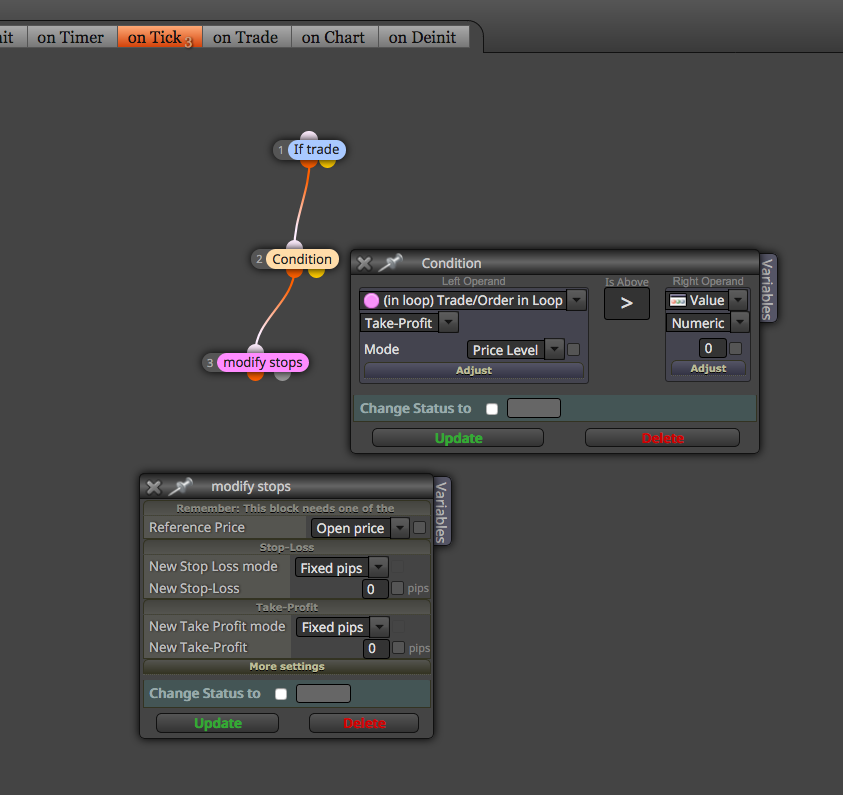Enable Change Status to checkbox in Condition panel
The height and width of the screenshot is (795, 843).
pyautogui.click(x=491, y=409)
